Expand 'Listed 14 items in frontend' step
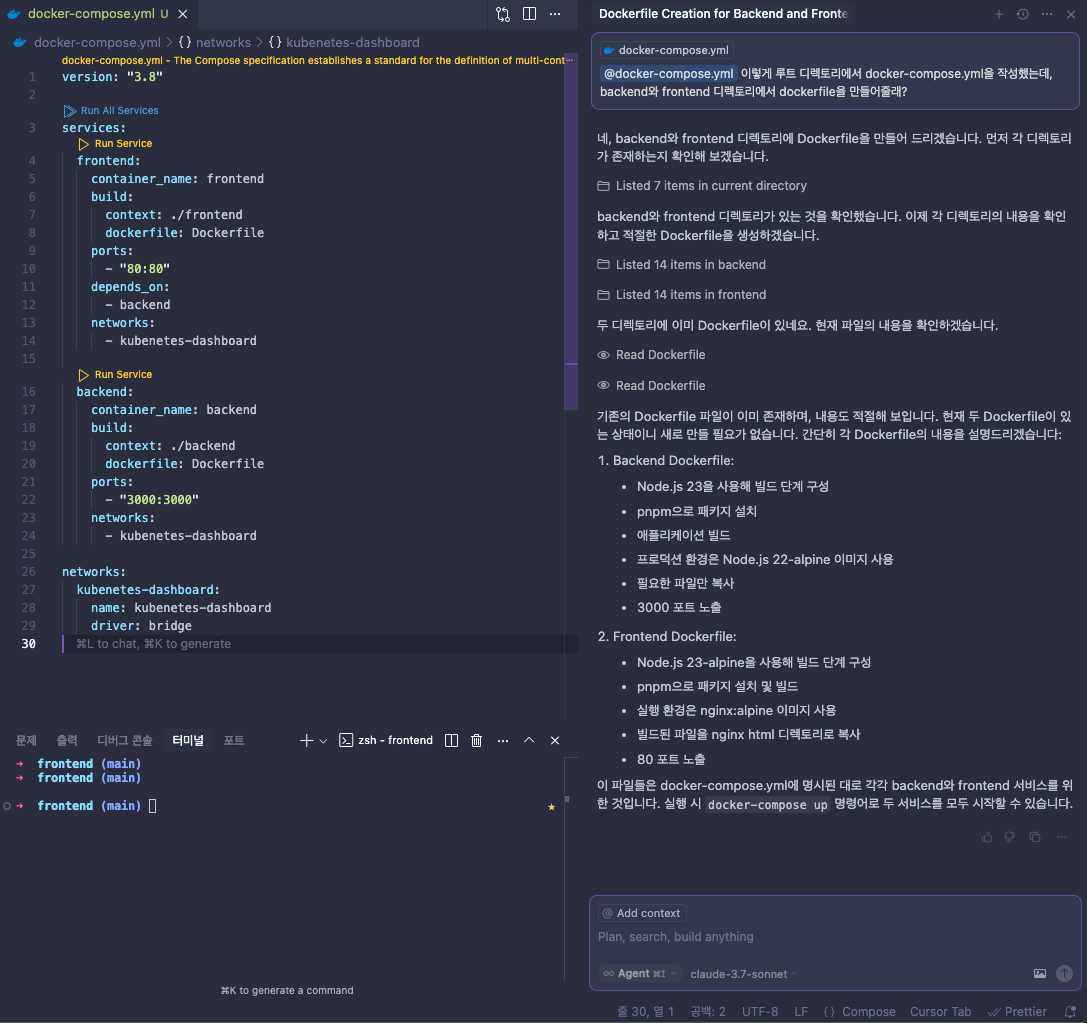Screen dimensions: 1087x1023 click(682, 295)
